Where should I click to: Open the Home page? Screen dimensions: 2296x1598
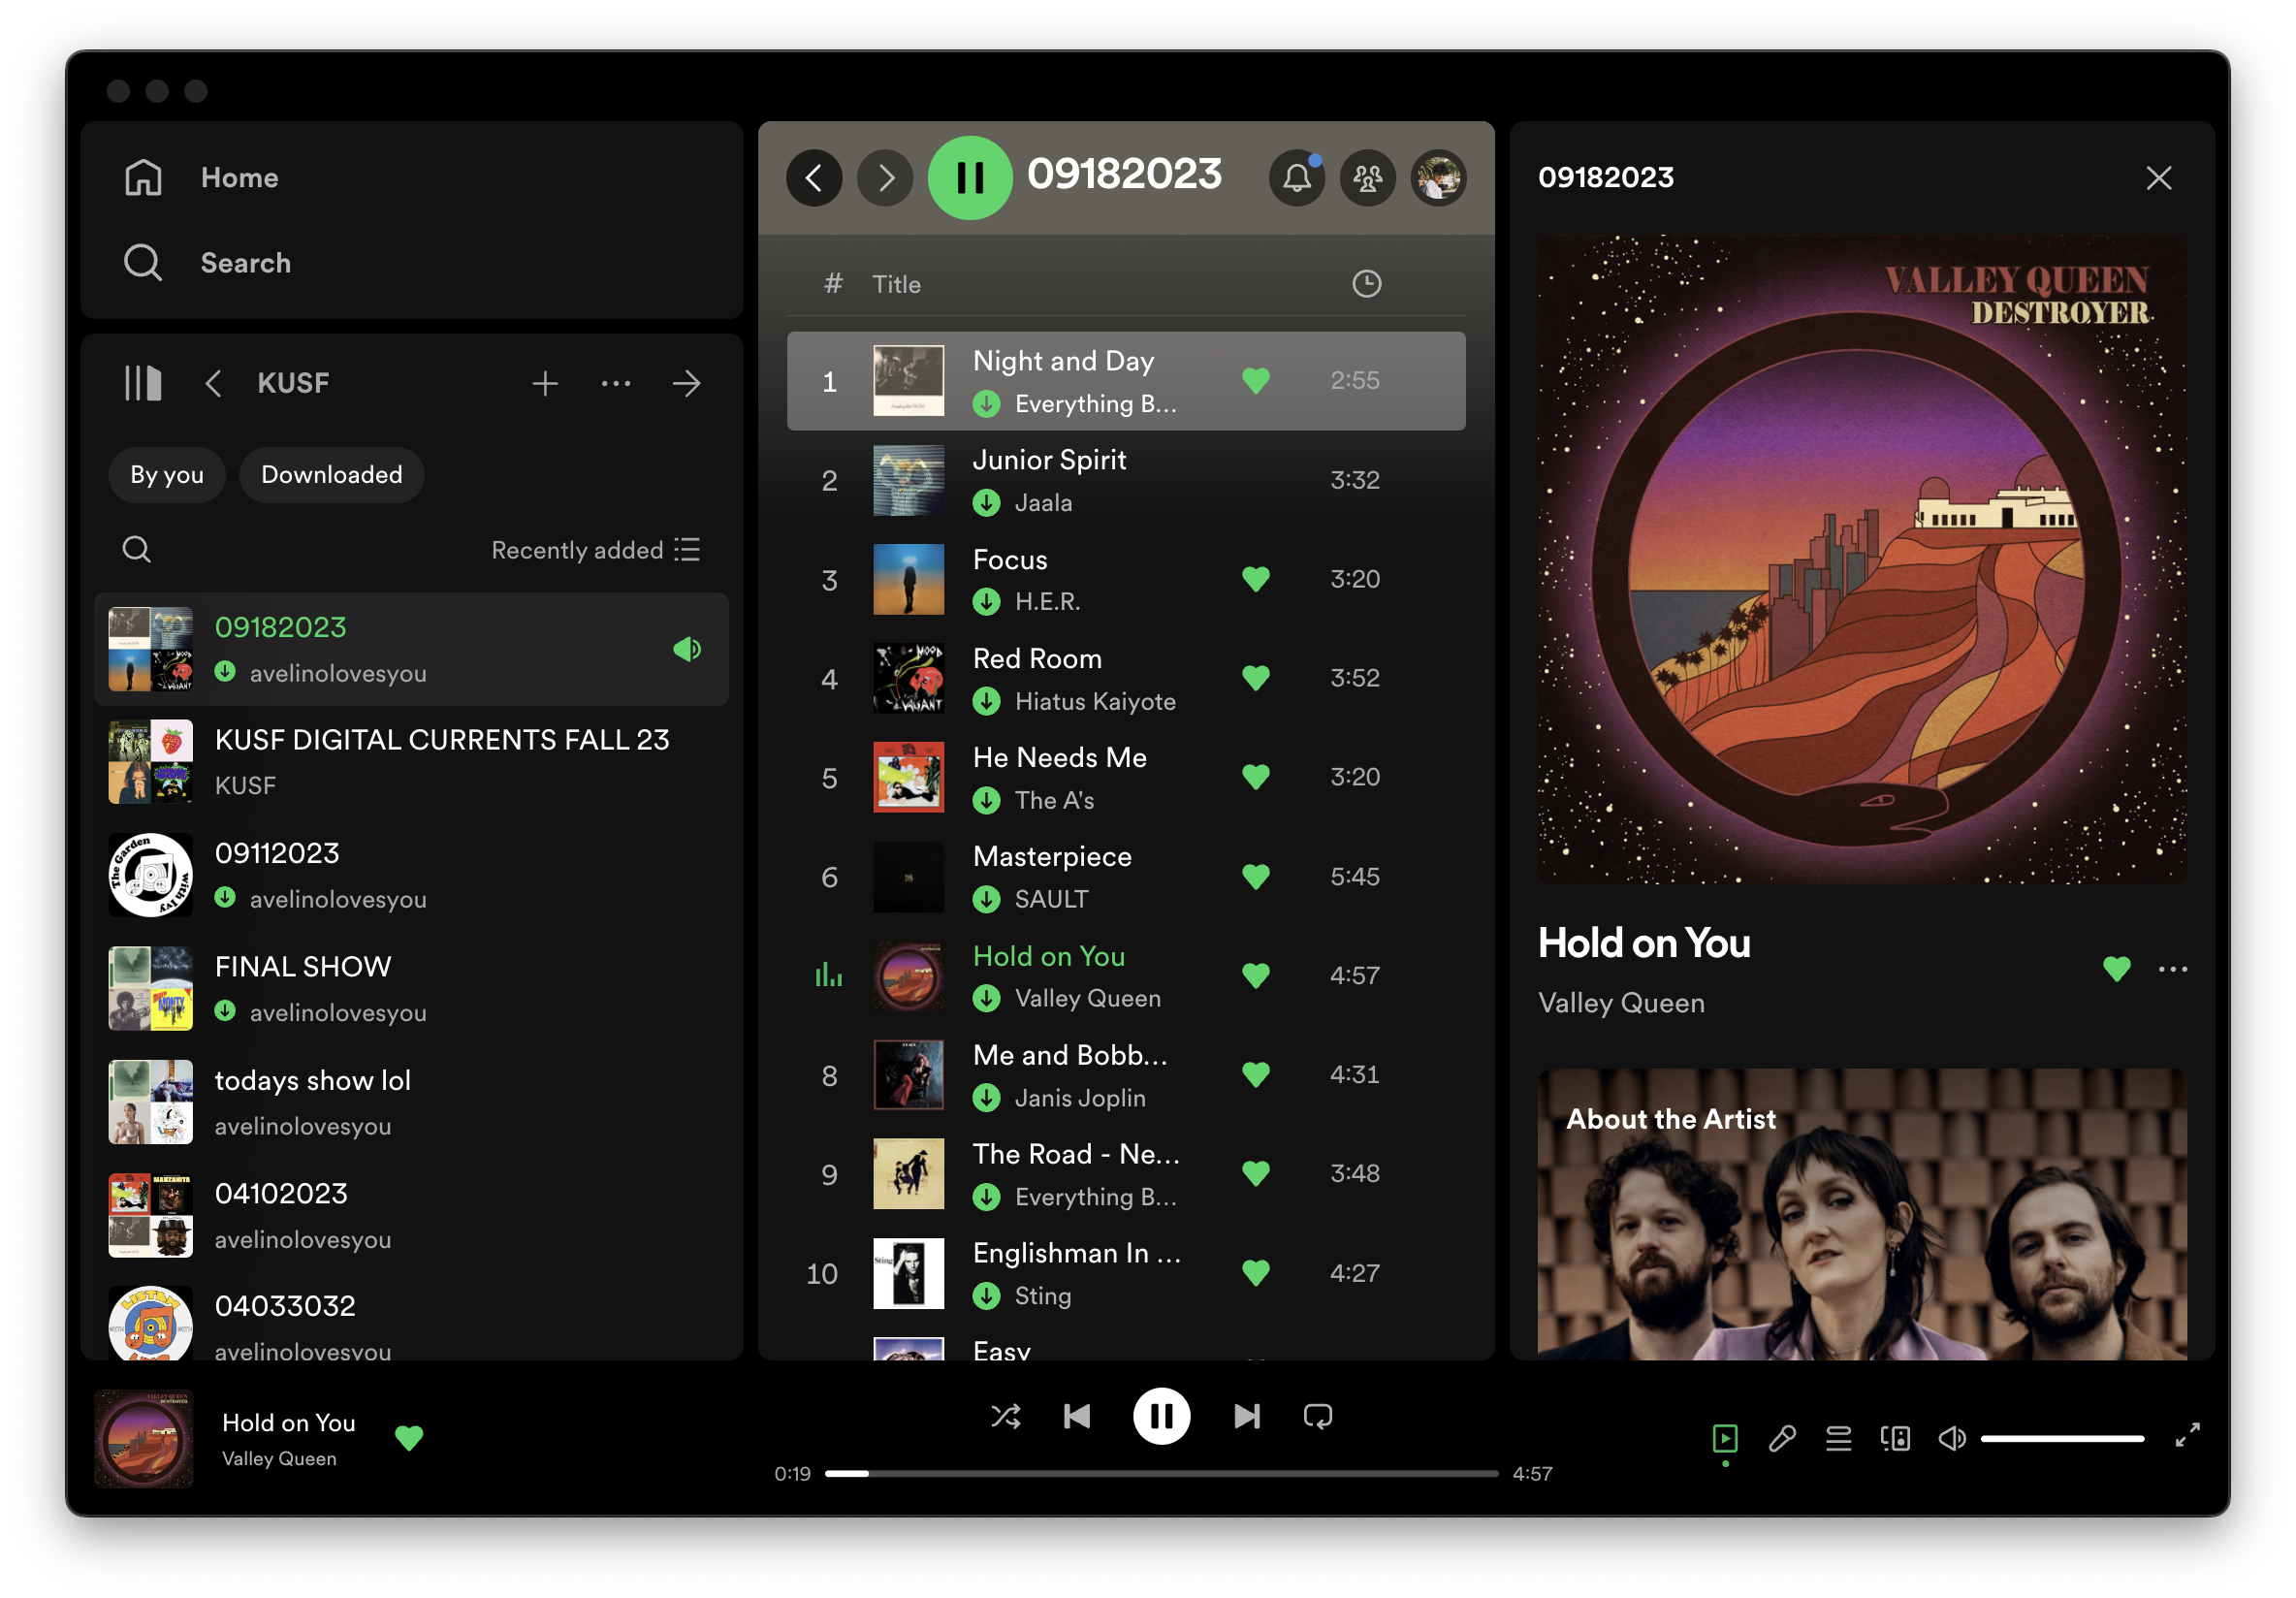click(201, 178)
